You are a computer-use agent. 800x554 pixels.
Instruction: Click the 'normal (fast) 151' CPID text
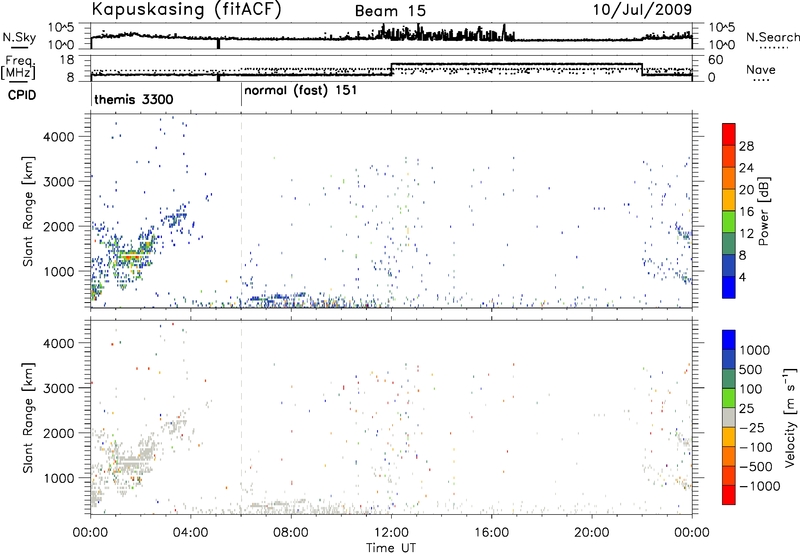pos(301,91)
